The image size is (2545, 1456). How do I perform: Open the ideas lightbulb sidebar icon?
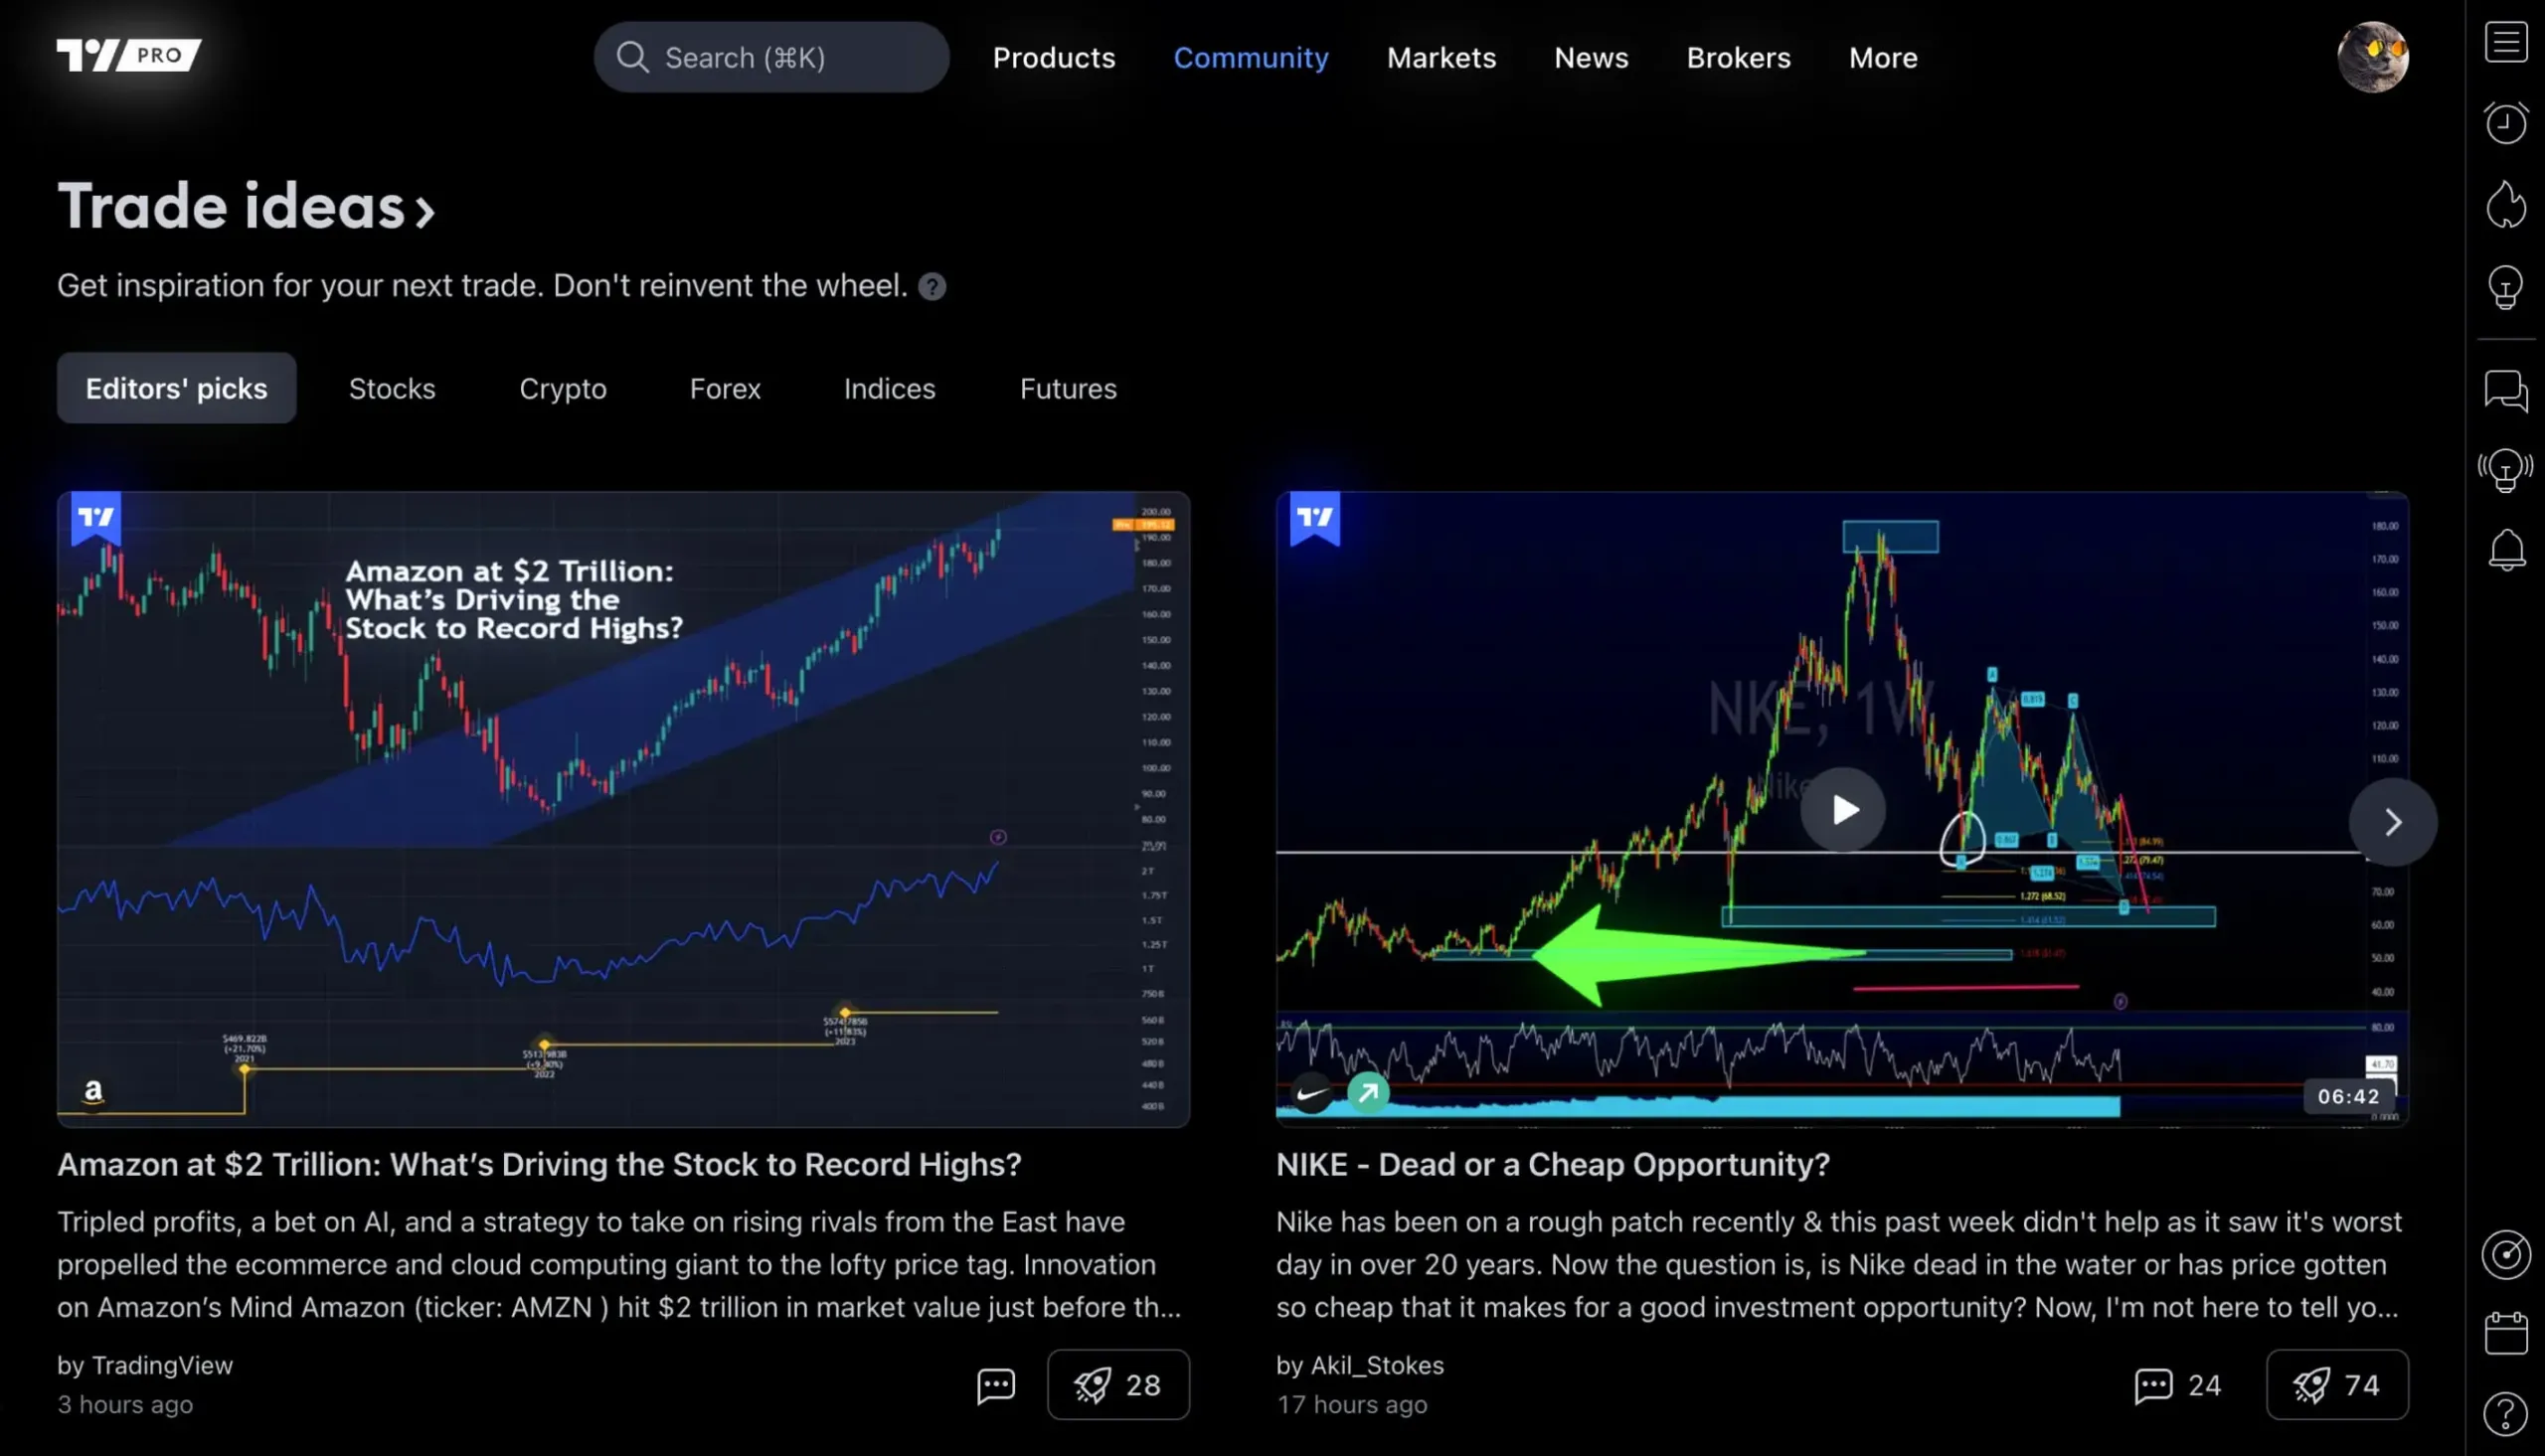pyautogui.click(x=2505, y=288)
